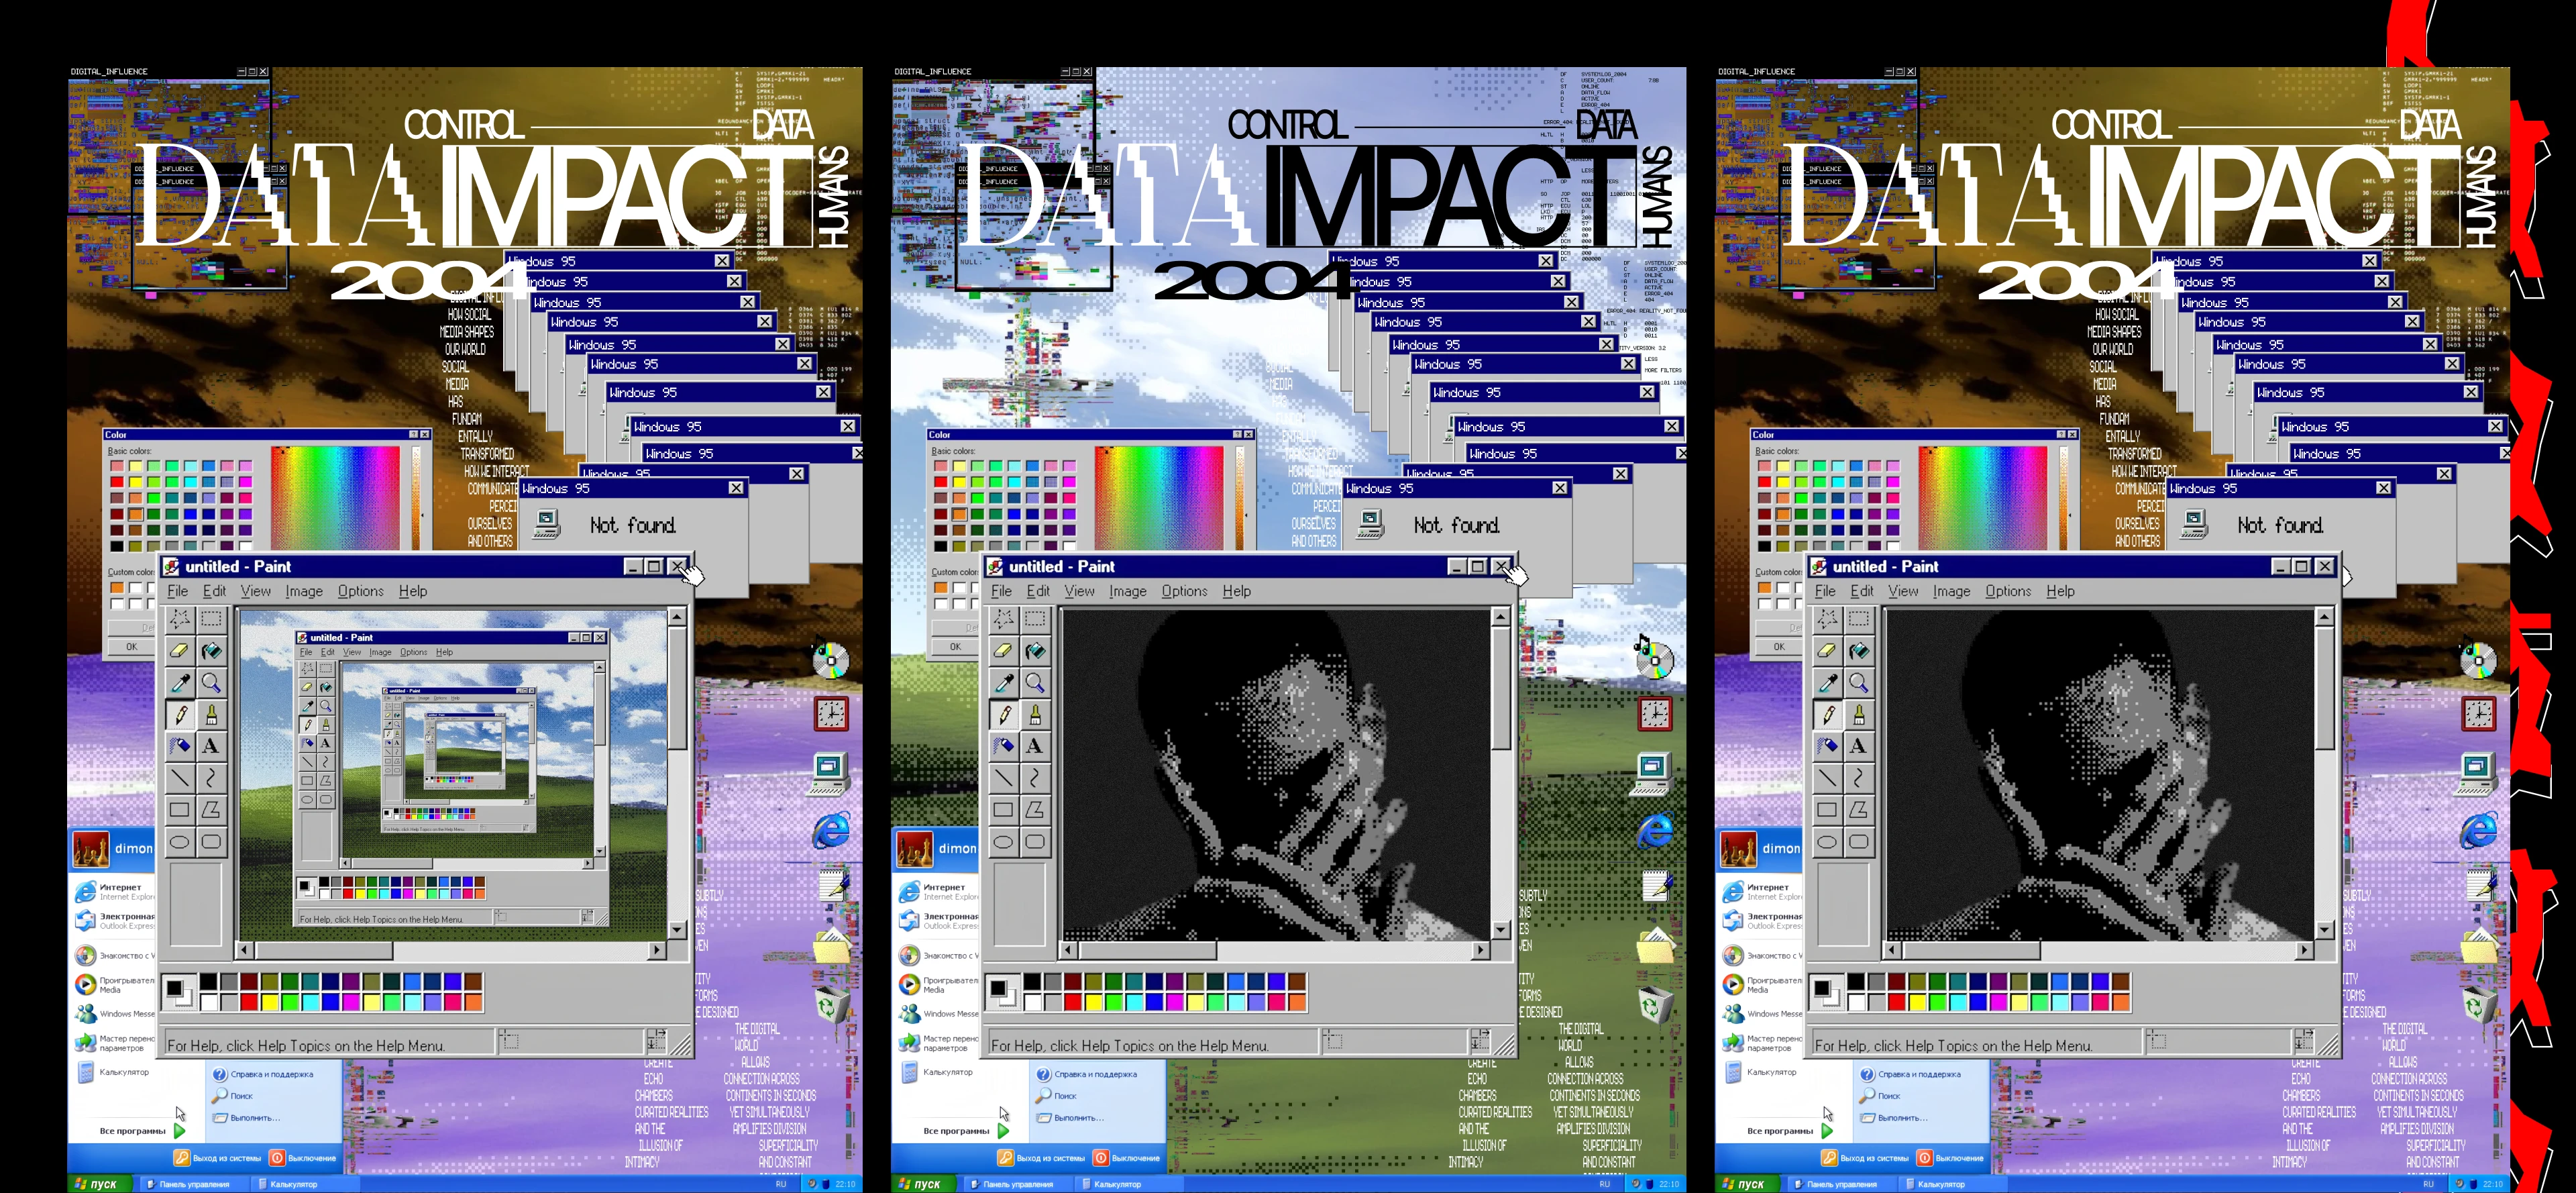Expand Все программы arrow in the middle Start menu

coord(1004,1131)
